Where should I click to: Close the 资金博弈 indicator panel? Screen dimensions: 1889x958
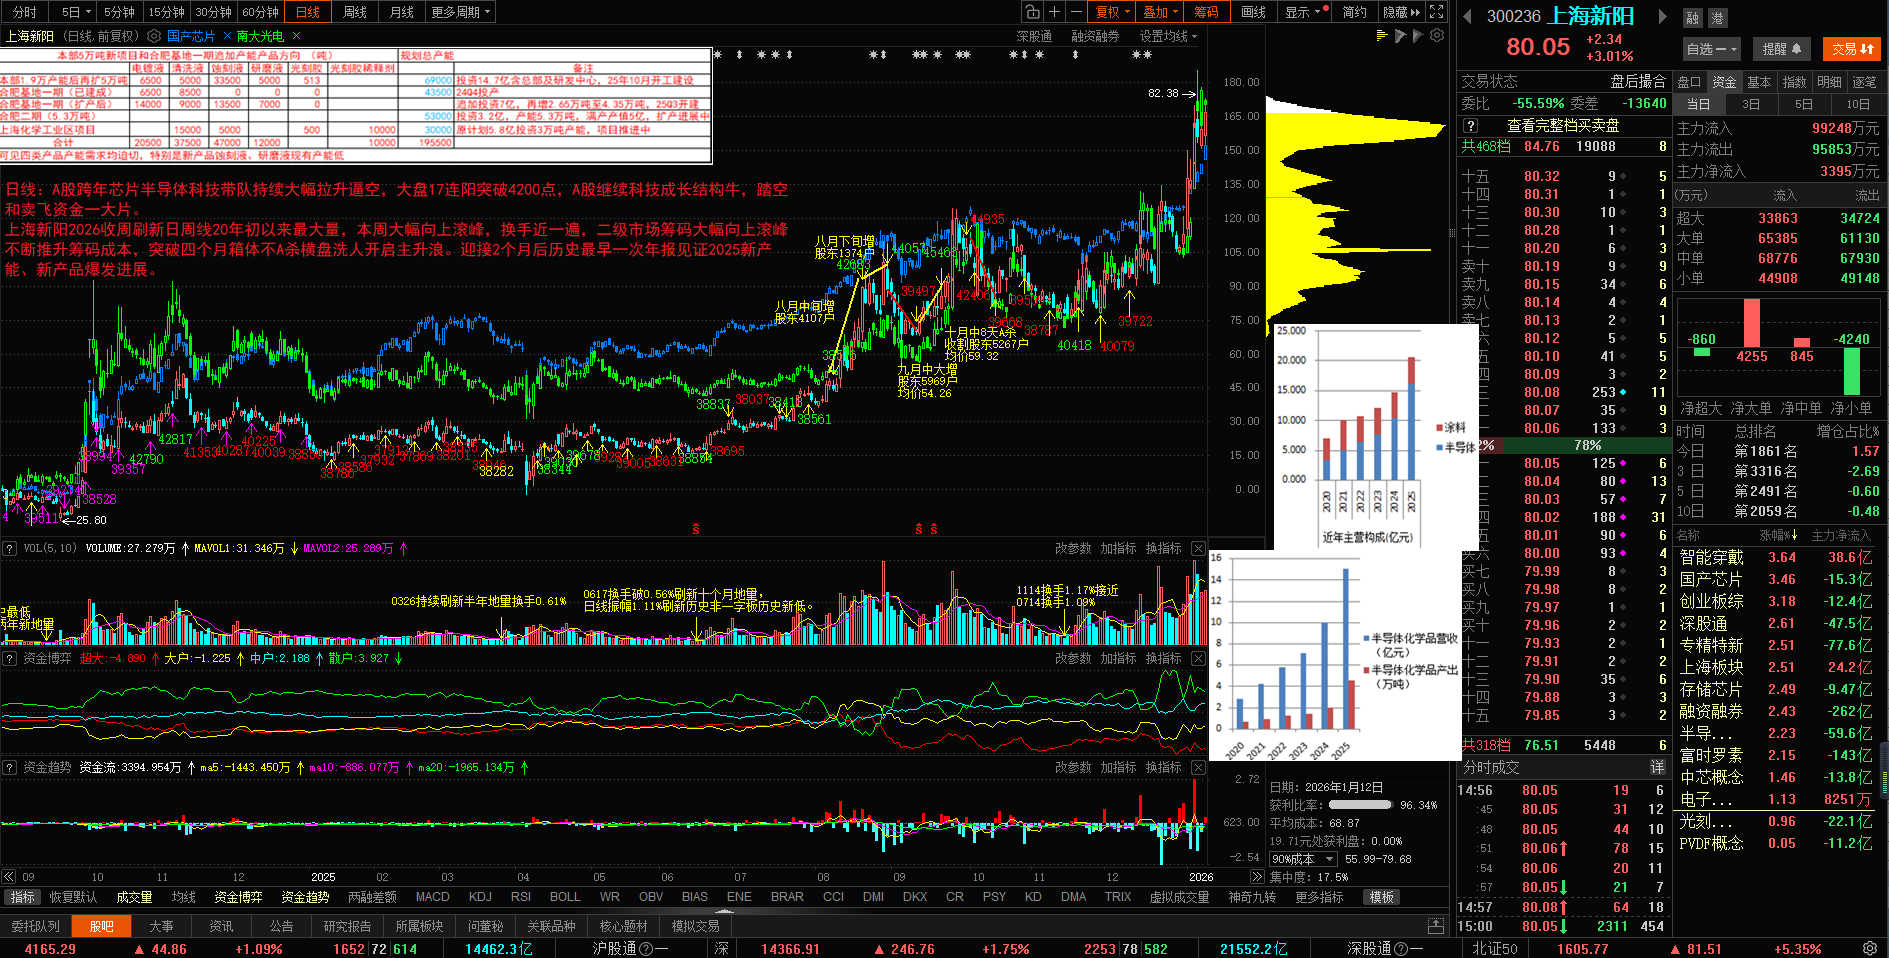1198,658
